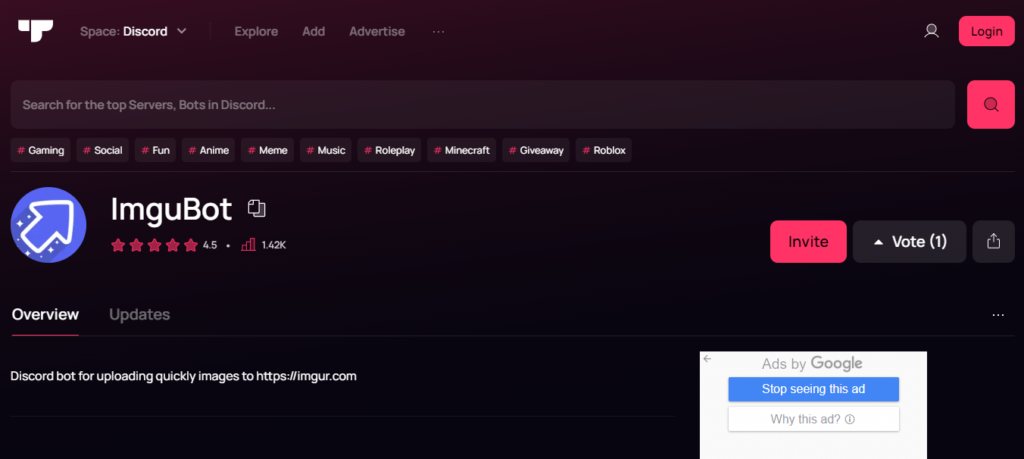1024x459 pixels.
Task: Click the Login button
Action: point(986,31)
